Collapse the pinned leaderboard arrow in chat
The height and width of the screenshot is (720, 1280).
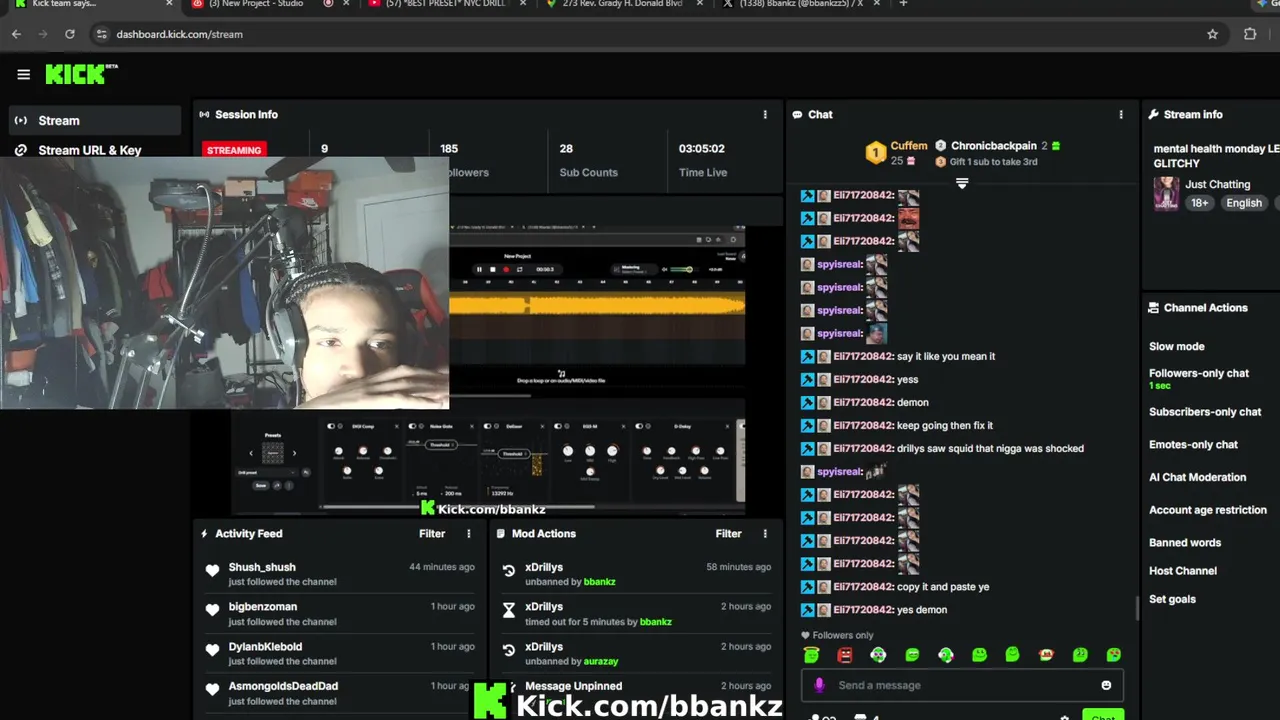962,183
